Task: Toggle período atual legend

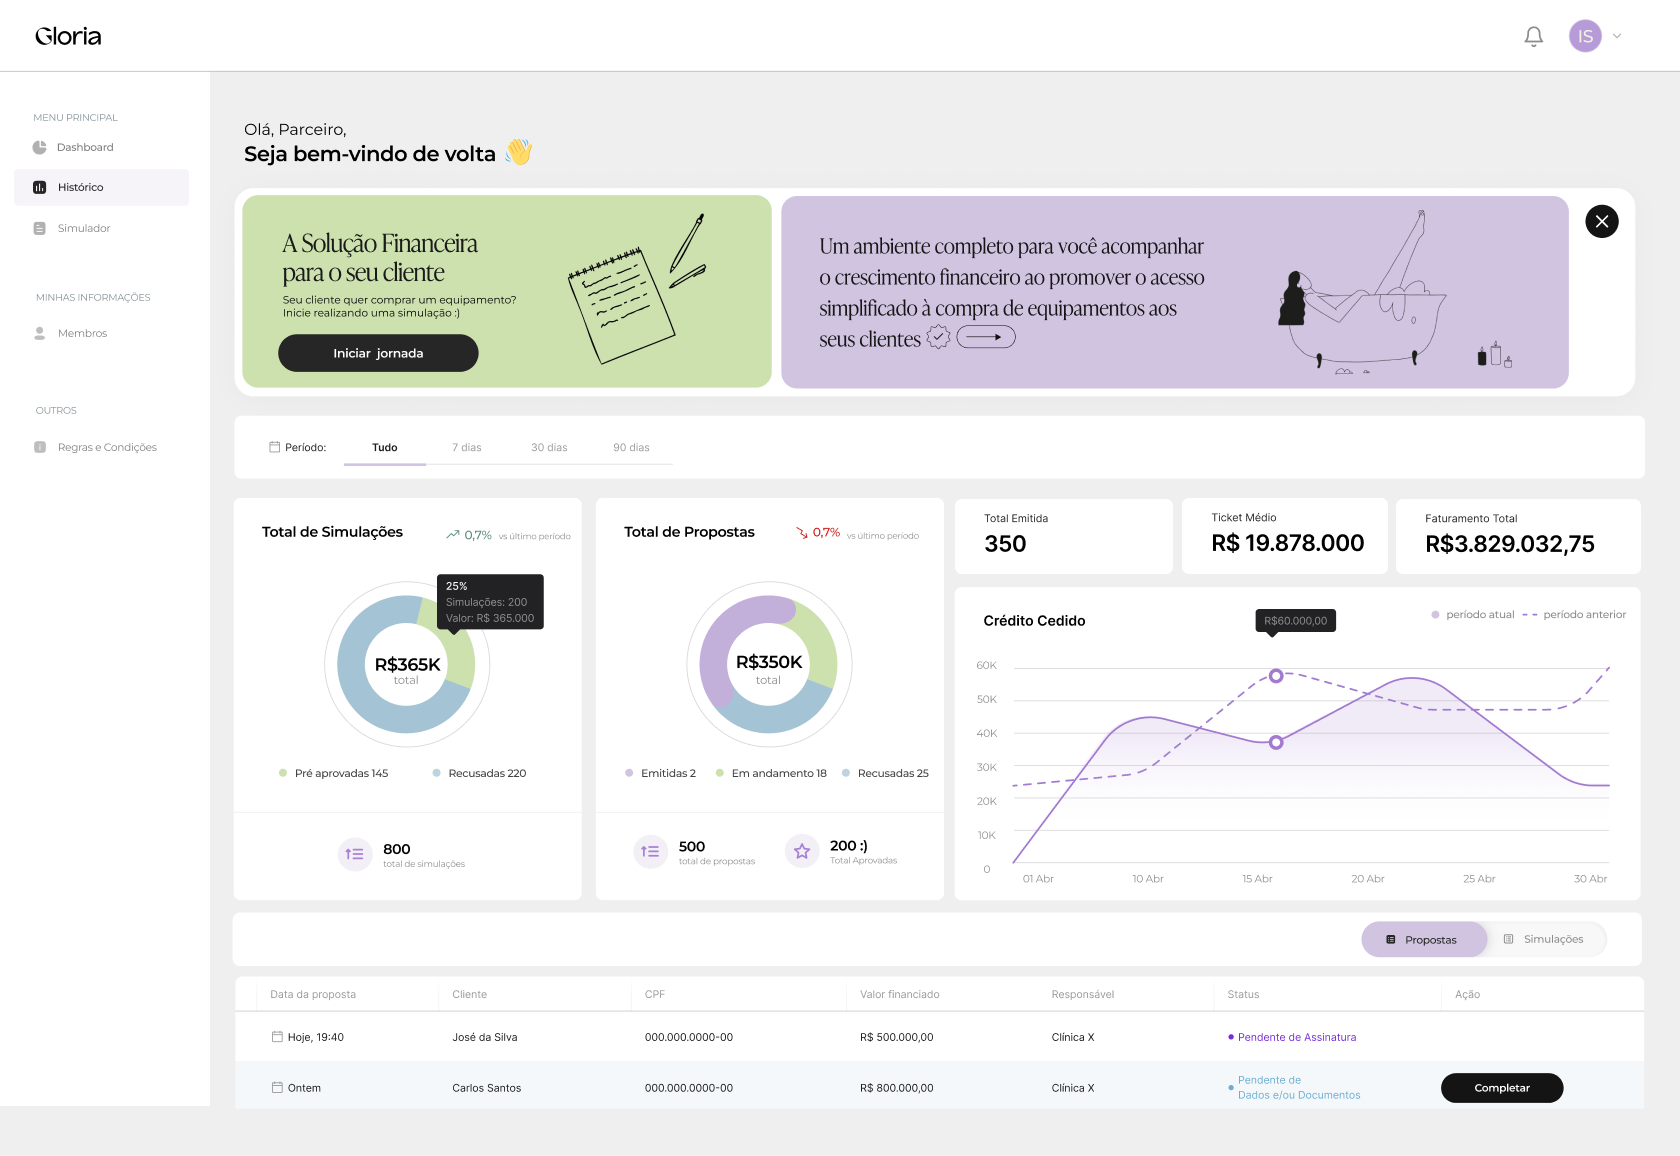Action: point(1473,614)
